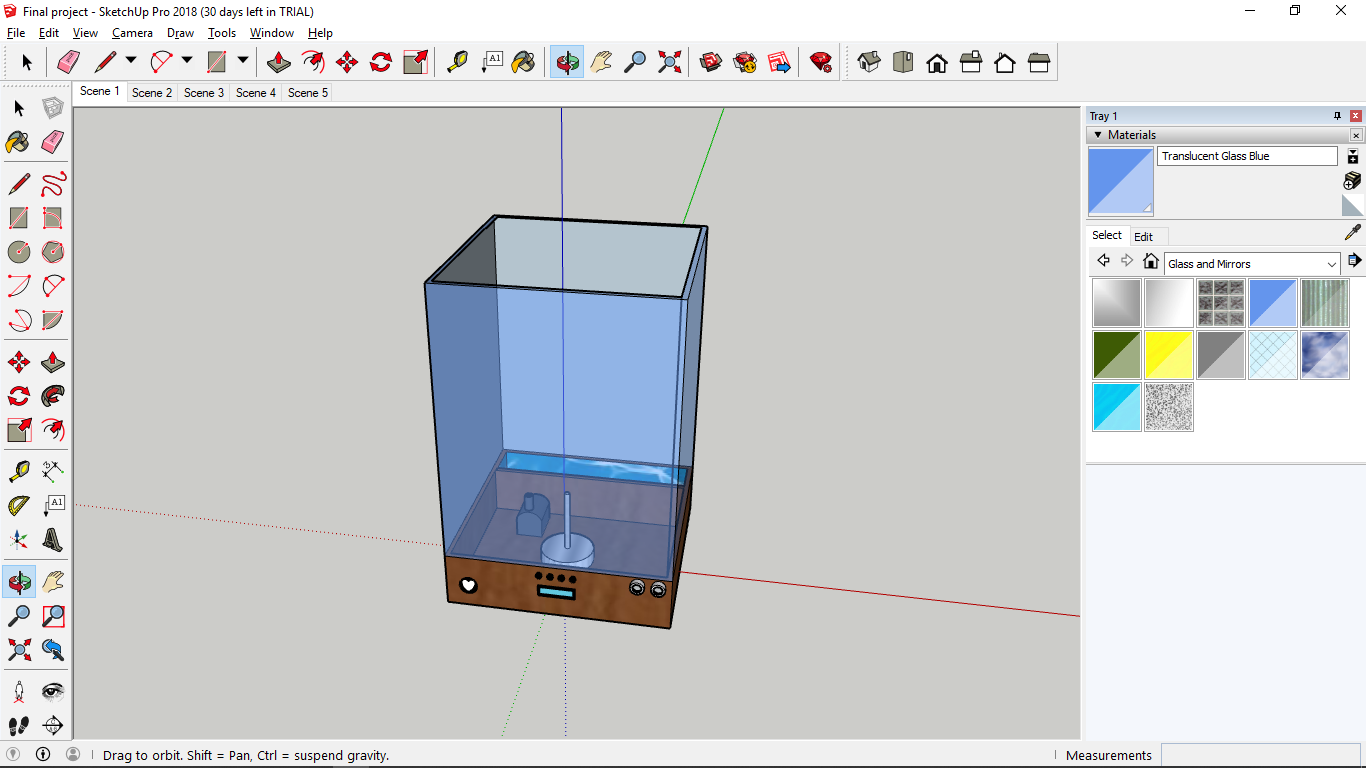Open the dropdown arrow beside the pencil tool
The image size is (1366, 768).
131,62
